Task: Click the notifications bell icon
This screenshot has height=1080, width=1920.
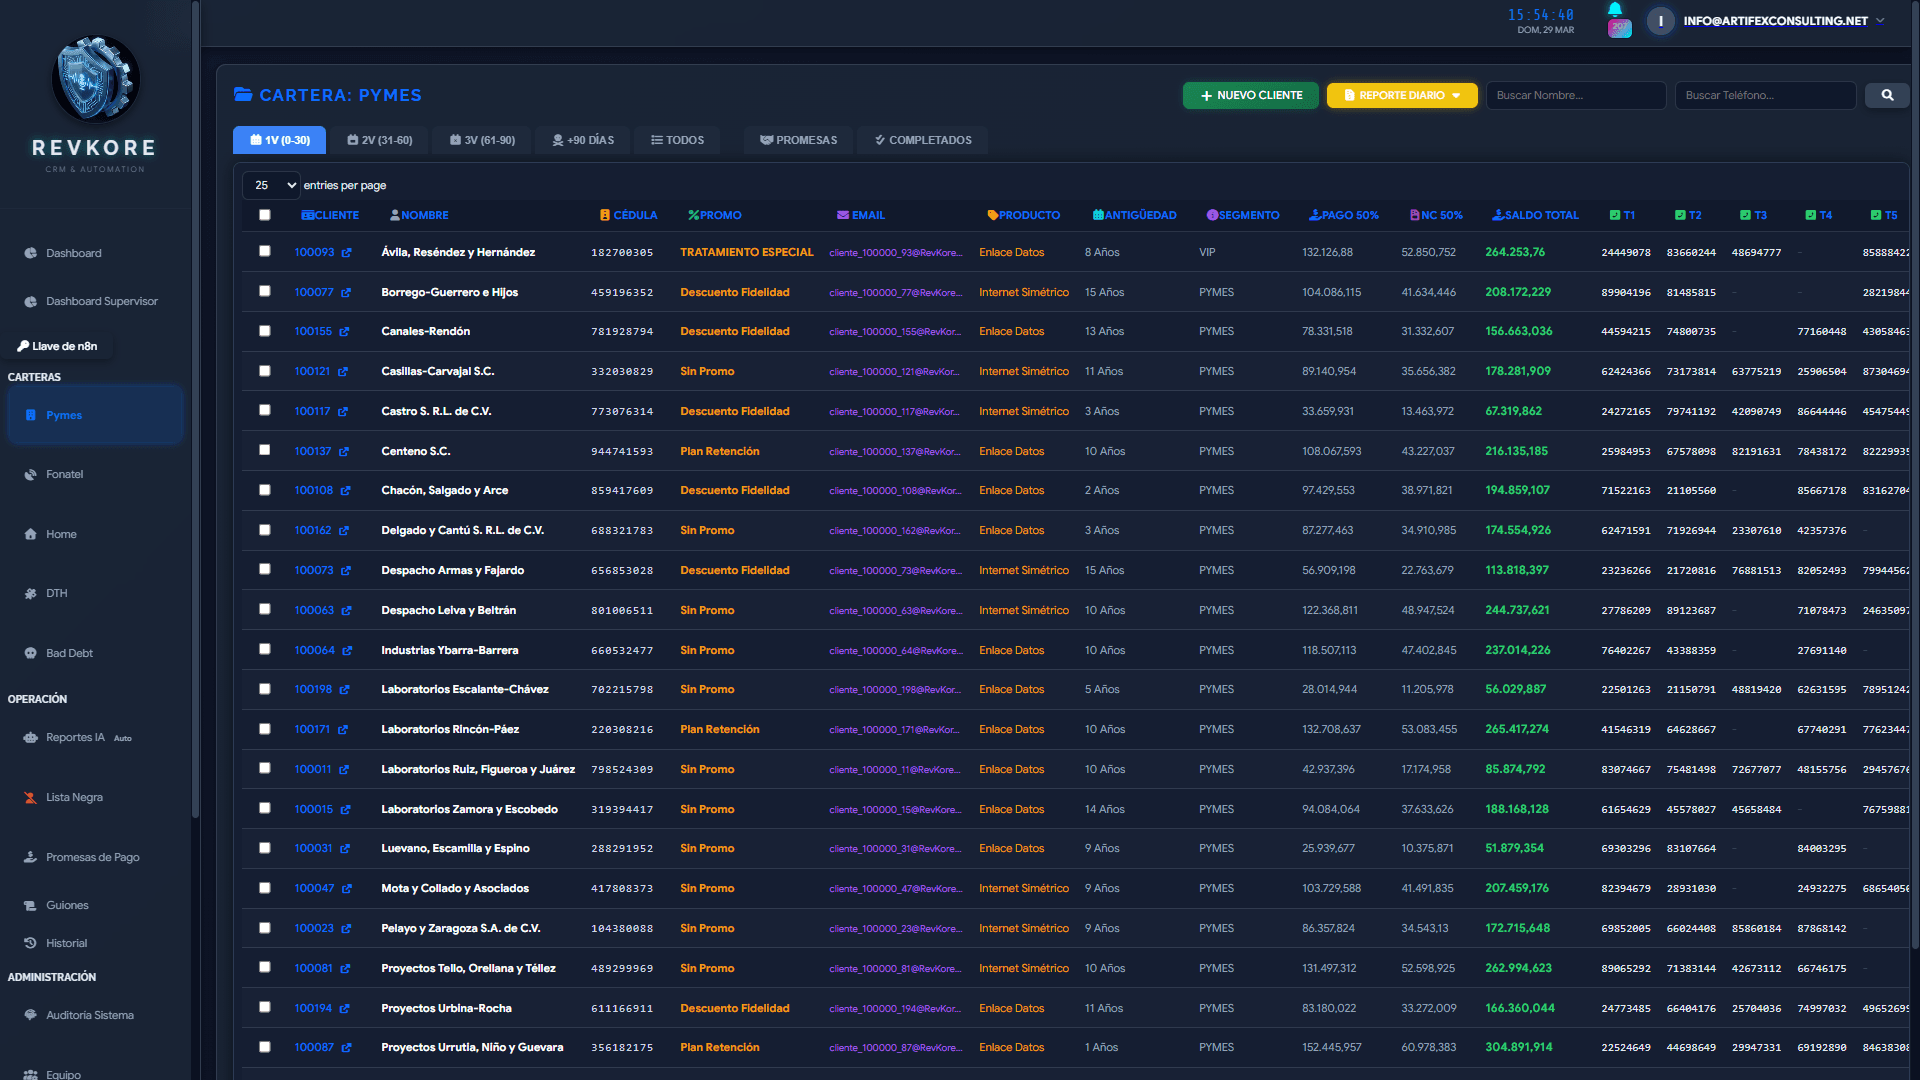Action: tap(1614, 8)
